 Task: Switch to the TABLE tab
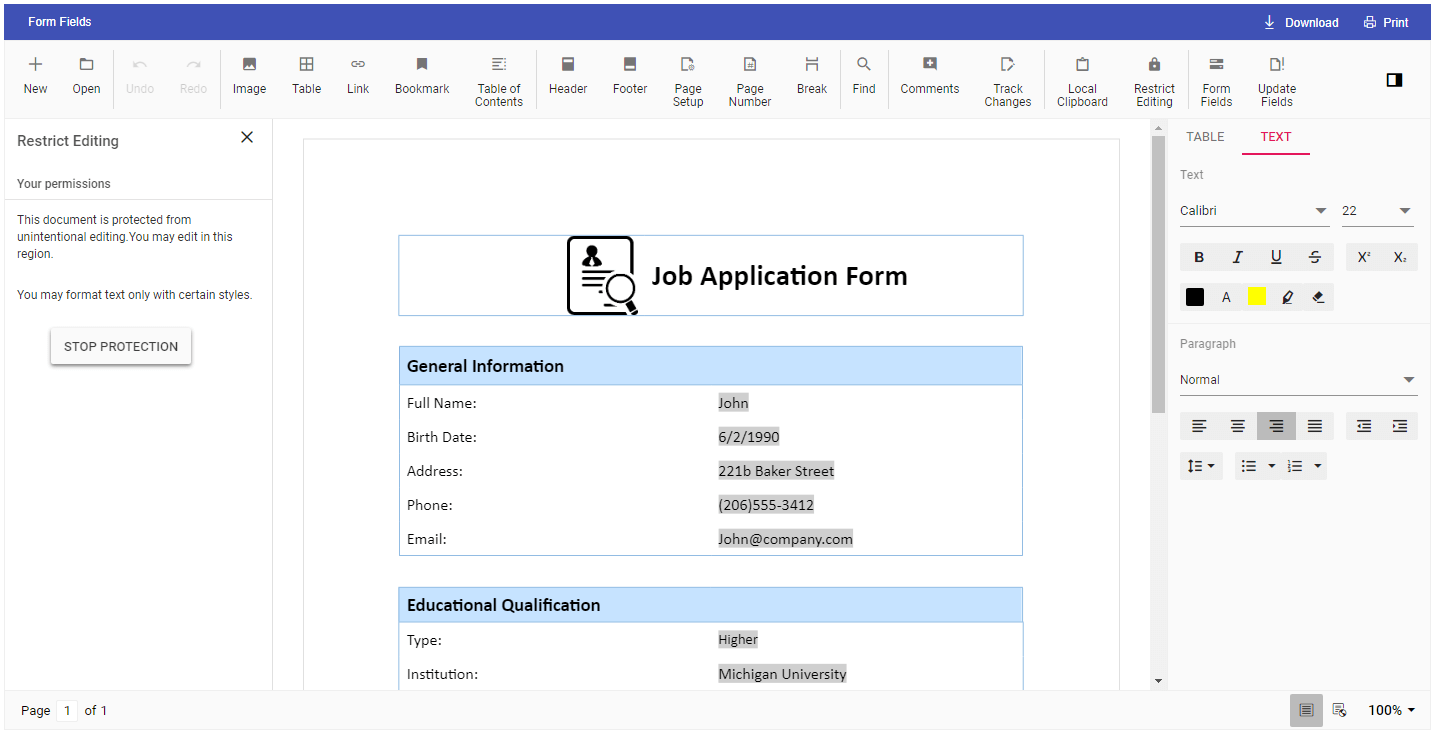pyautogui.click(x=1205, y=137)
